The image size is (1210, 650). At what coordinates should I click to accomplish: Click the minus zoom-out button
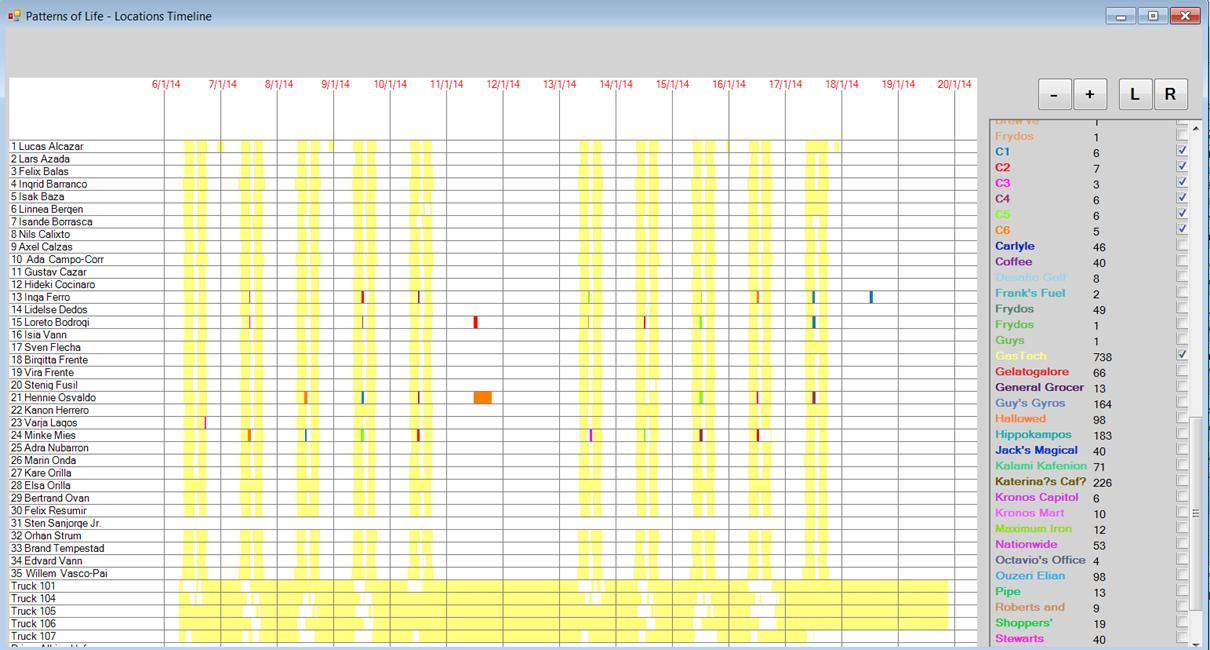click(x=1054, y=94)
